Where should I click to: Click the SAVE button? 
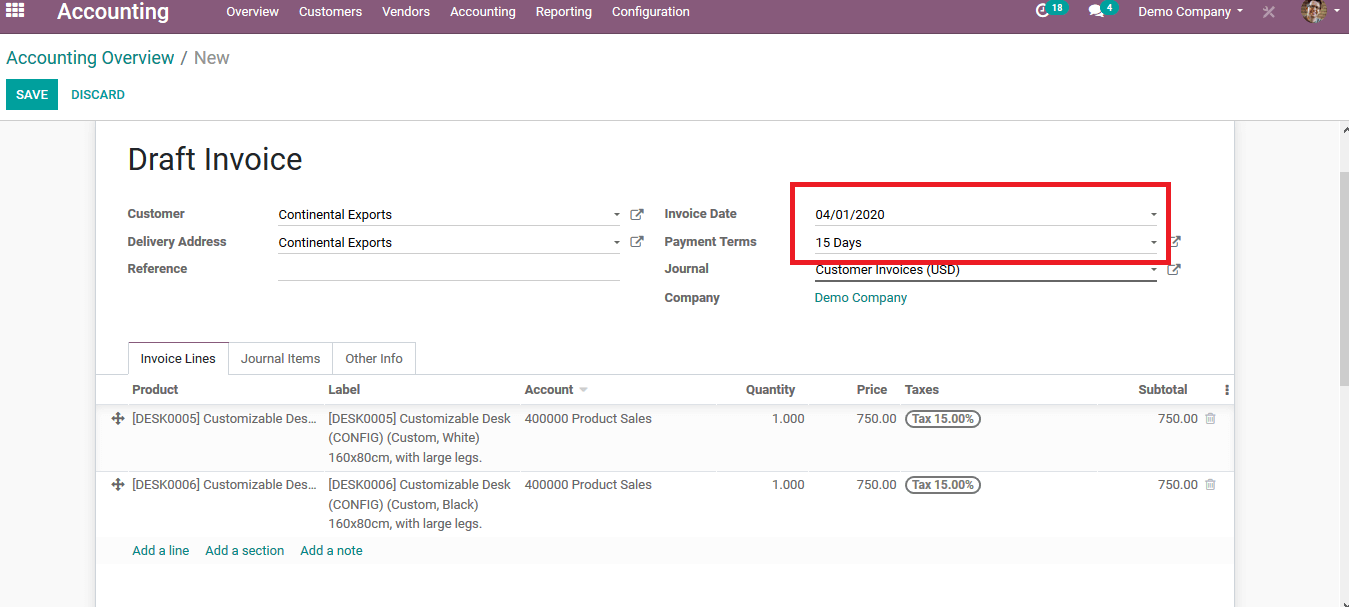tap(32, 95)
